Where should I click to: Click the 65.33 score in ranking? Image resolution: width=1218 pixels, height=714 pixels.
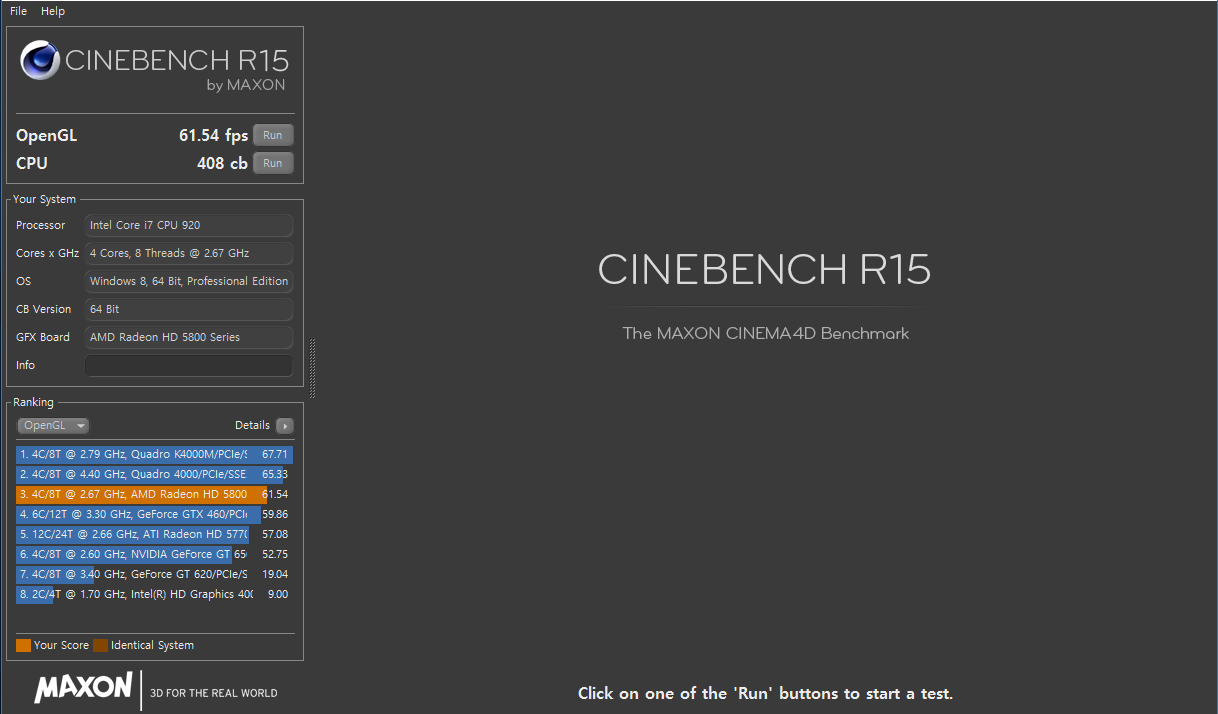(x=275, y=474)
